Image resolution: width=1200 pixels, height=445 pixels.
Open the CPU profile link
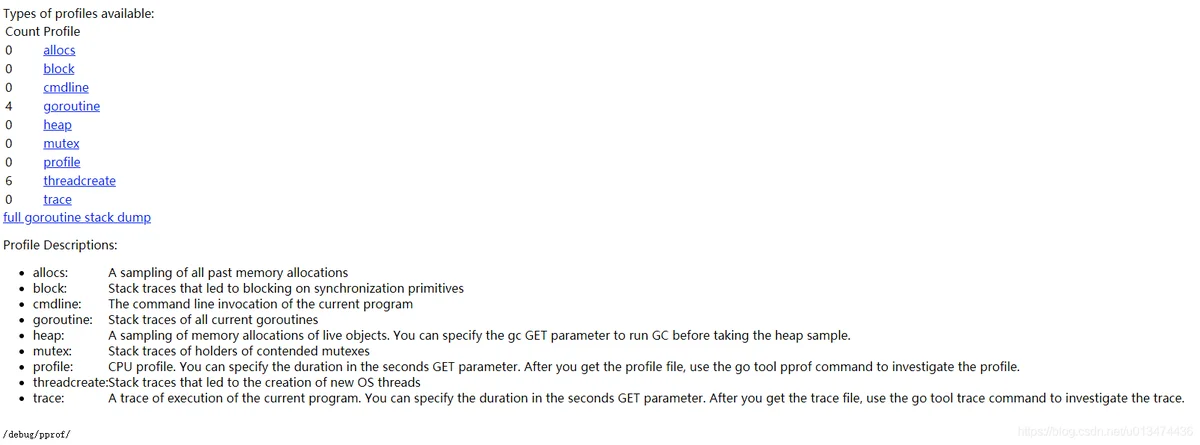coord(62,162)
